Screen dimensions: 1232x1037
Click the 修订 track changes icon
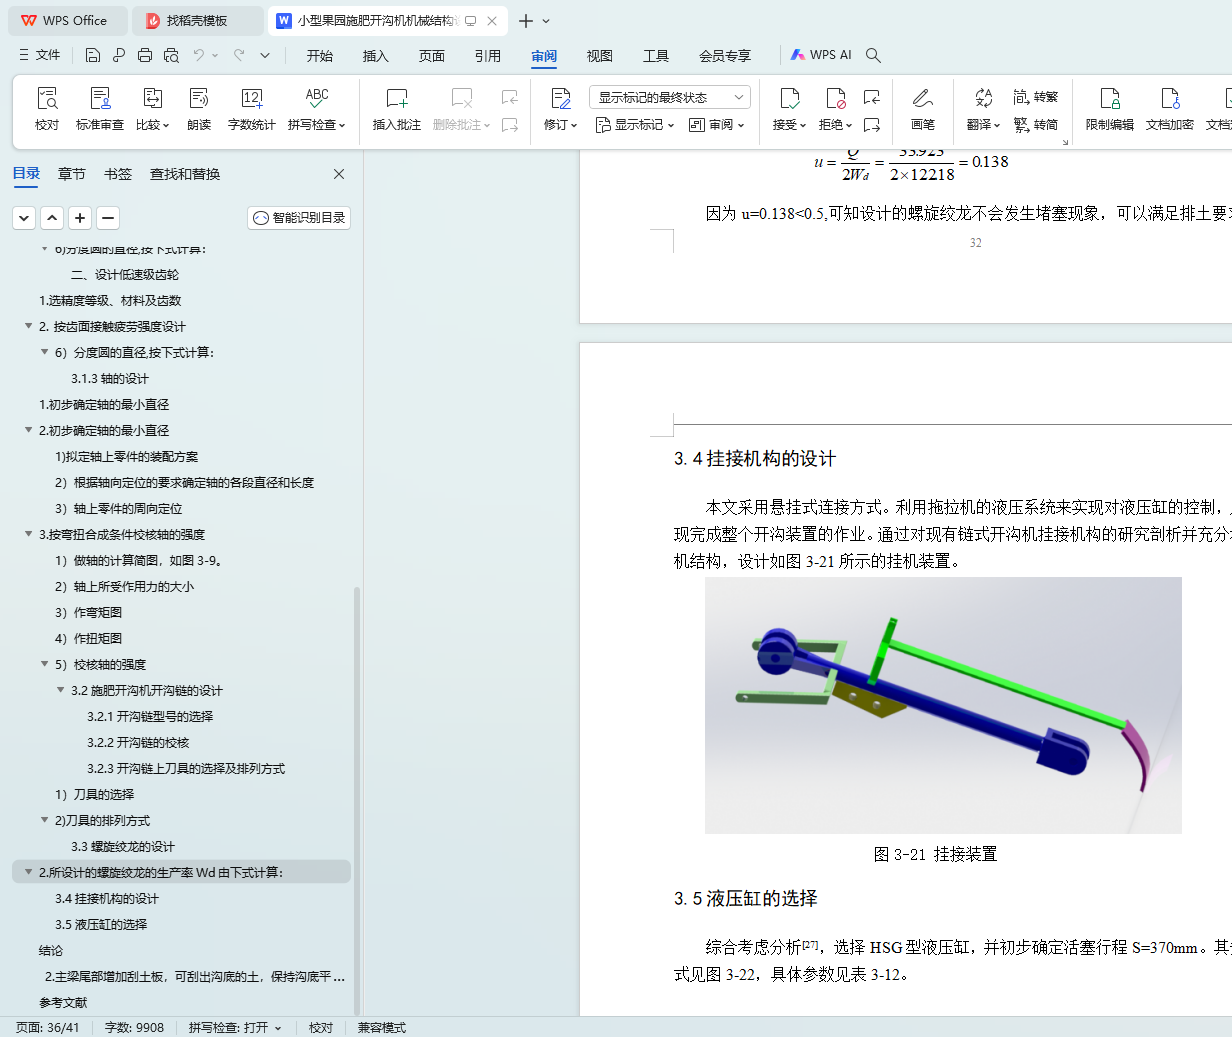(560, 98)
